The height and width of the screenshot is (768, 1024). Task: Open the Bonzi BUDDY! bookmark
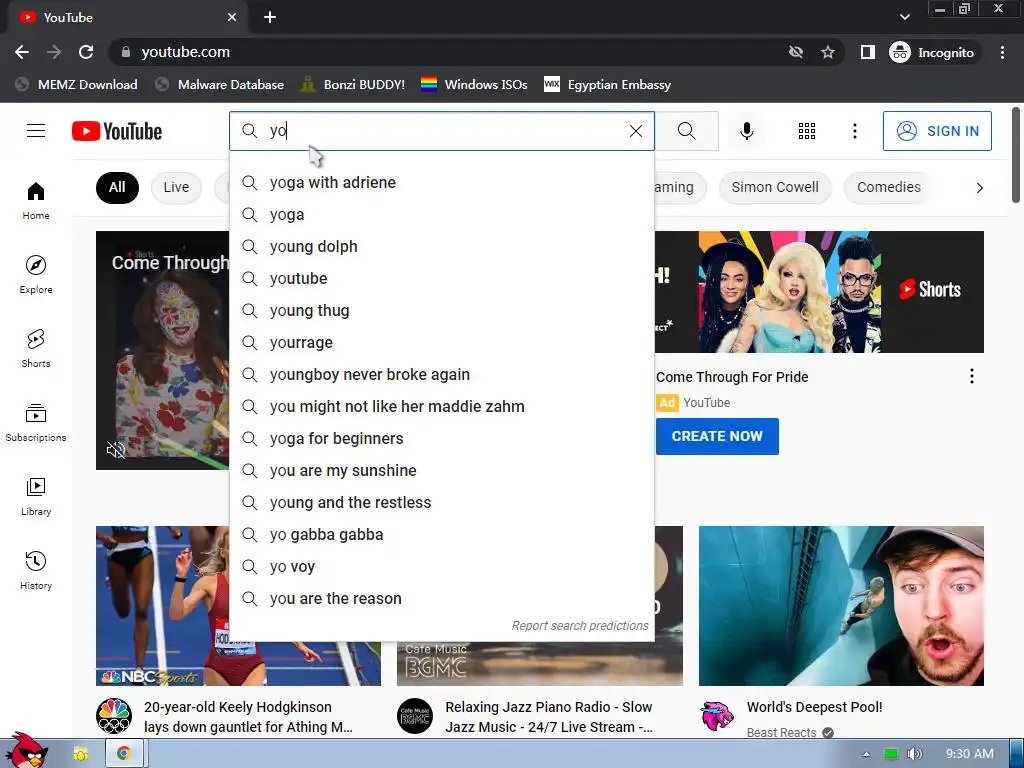[x=353, y=84]
